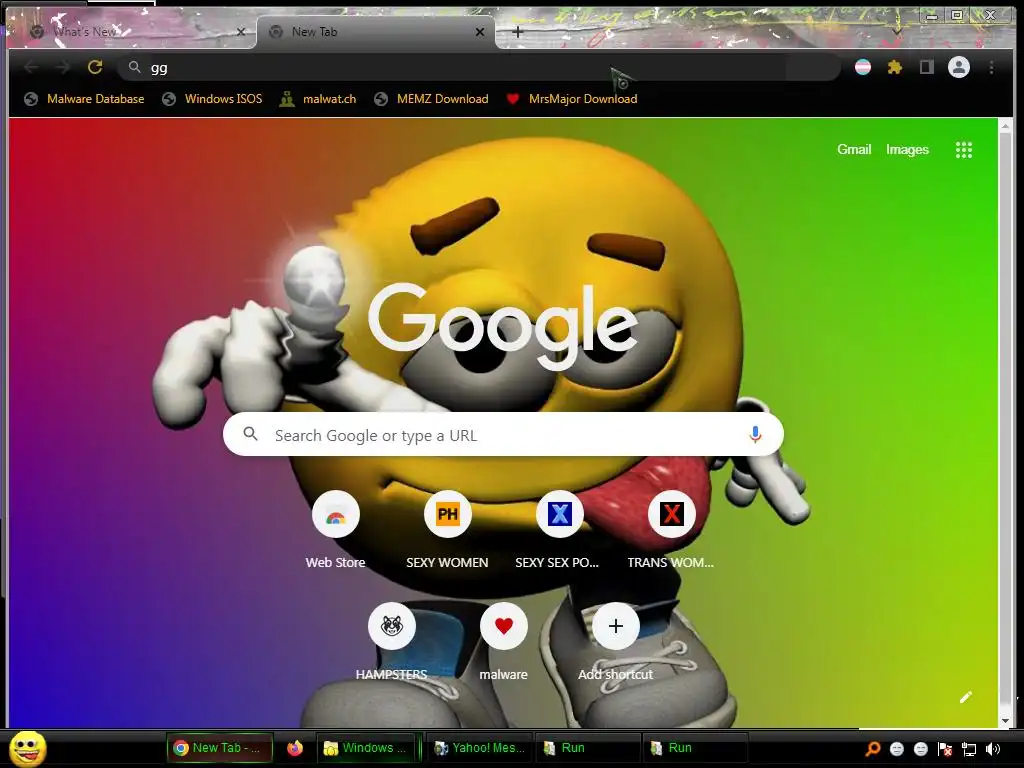
Task: Switch to the second Run taskbar button
Action: pos(695,748)
